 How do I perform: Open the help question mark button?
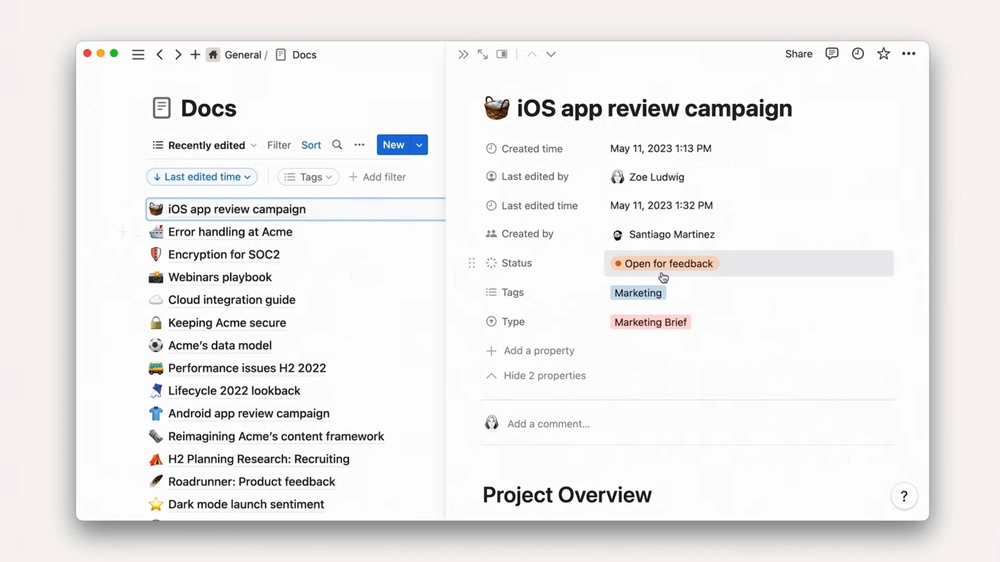pos(904,496)
